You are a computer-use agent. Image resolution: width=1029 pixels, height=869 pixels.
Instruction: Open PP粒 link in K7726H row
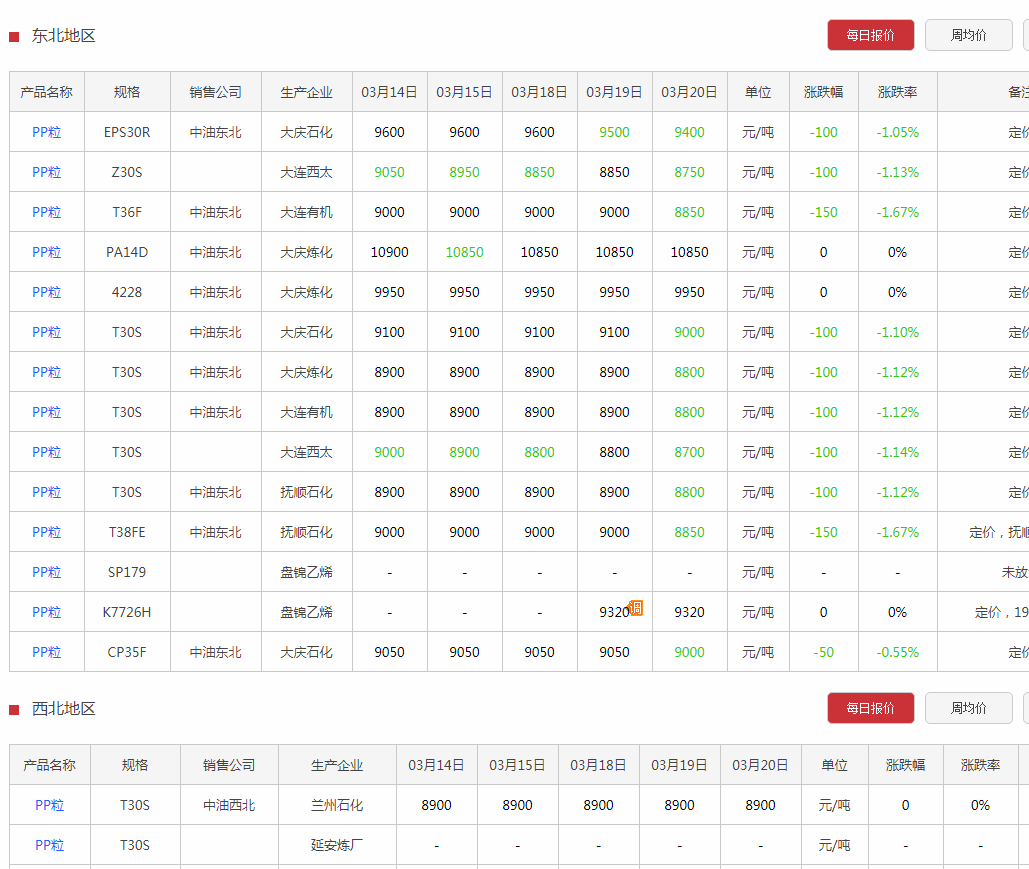(47, 612)
